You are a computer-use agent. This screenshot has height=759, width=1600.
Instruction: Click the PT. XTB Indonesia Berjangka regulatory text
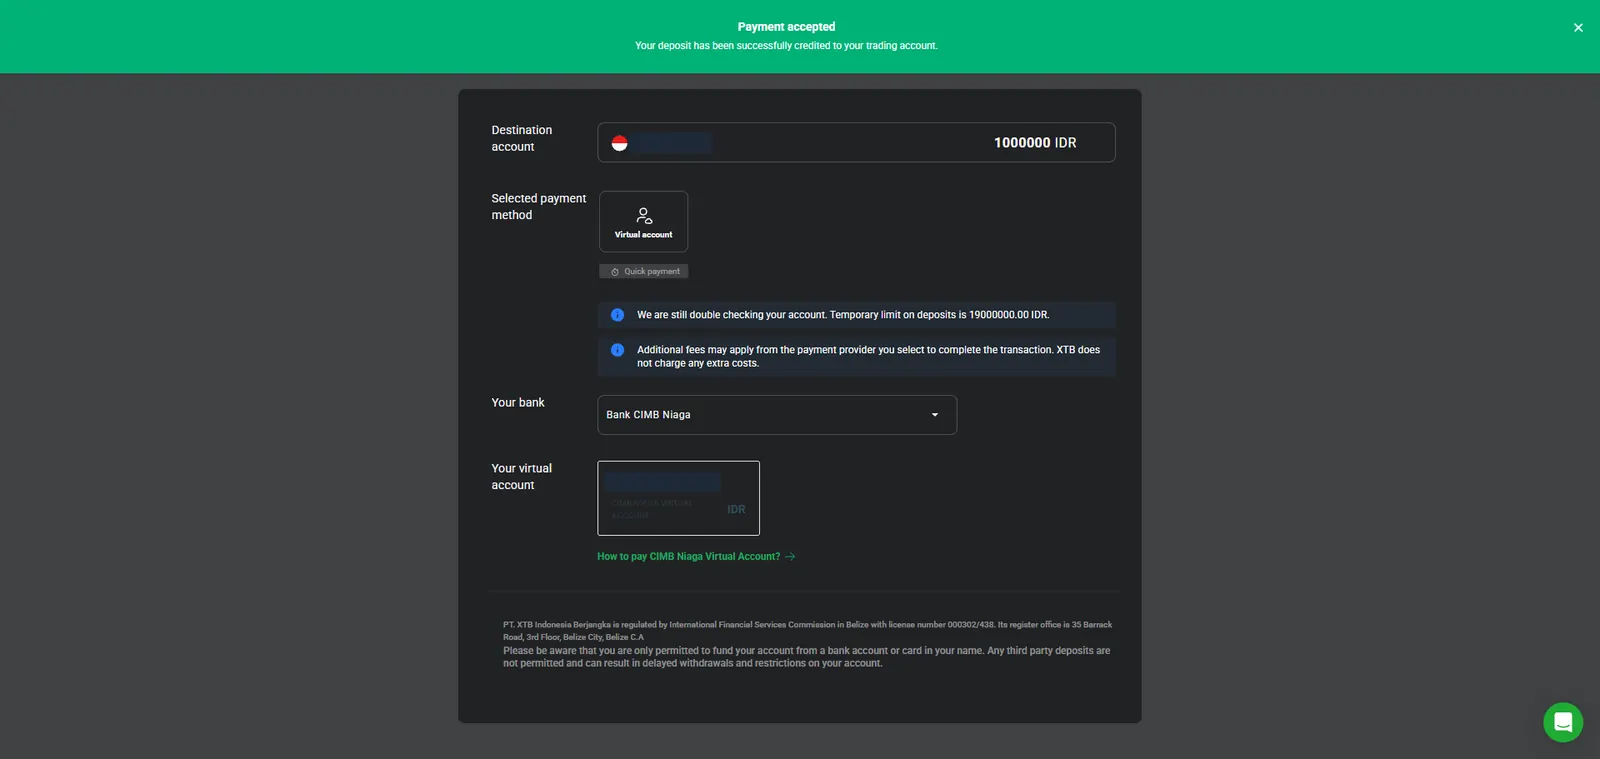pyautogui.click(x=807, y=630)
